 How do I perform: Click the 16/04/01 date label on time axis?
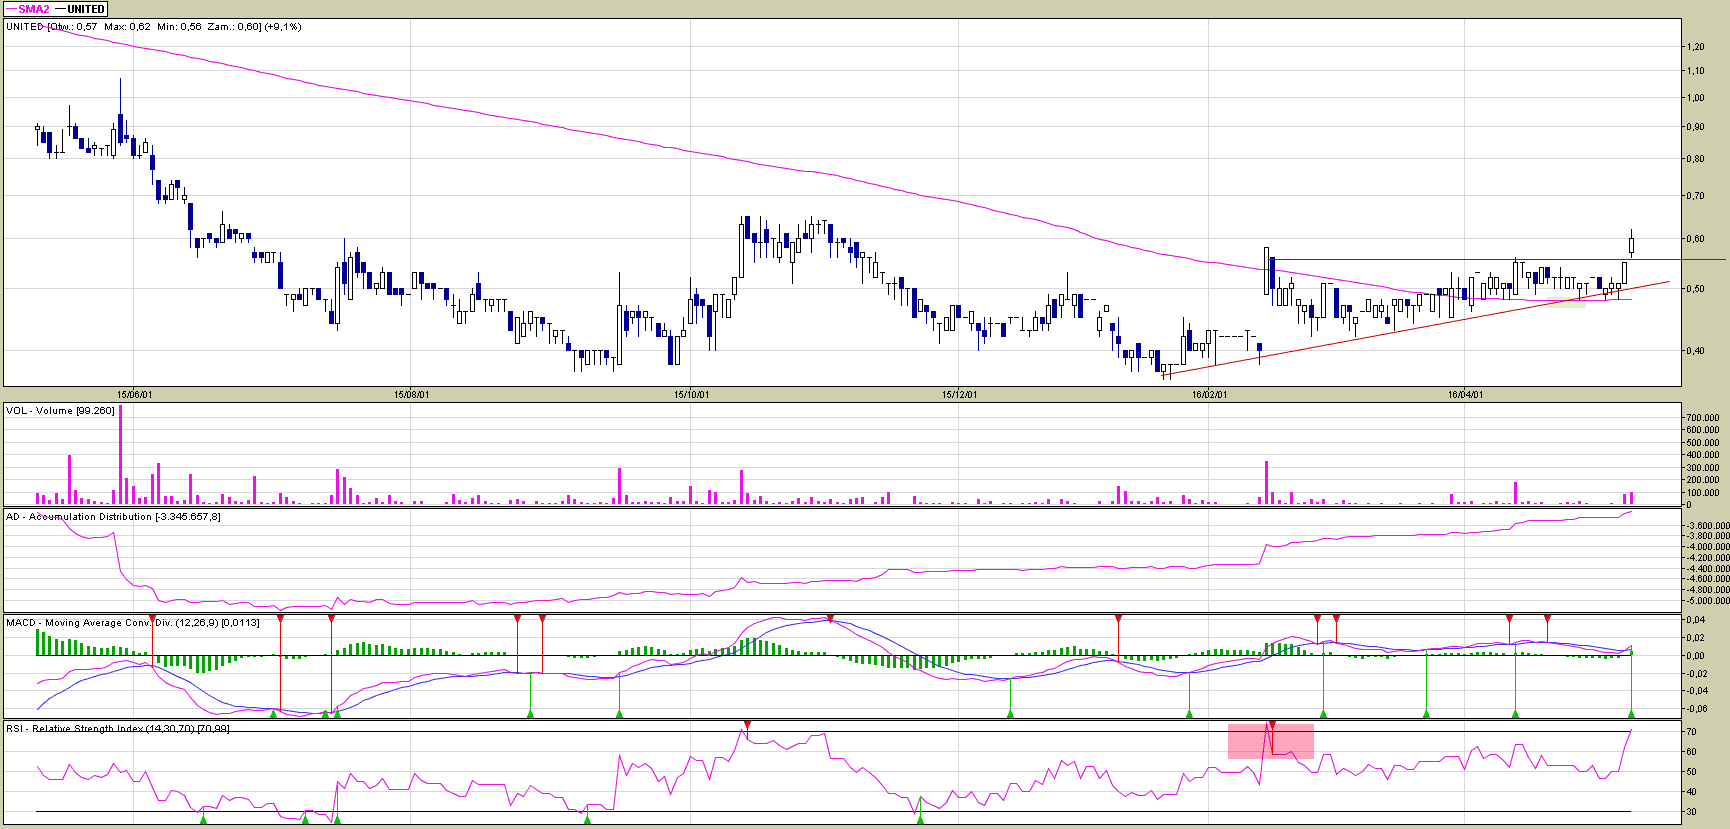click(x=1465, y=395)
